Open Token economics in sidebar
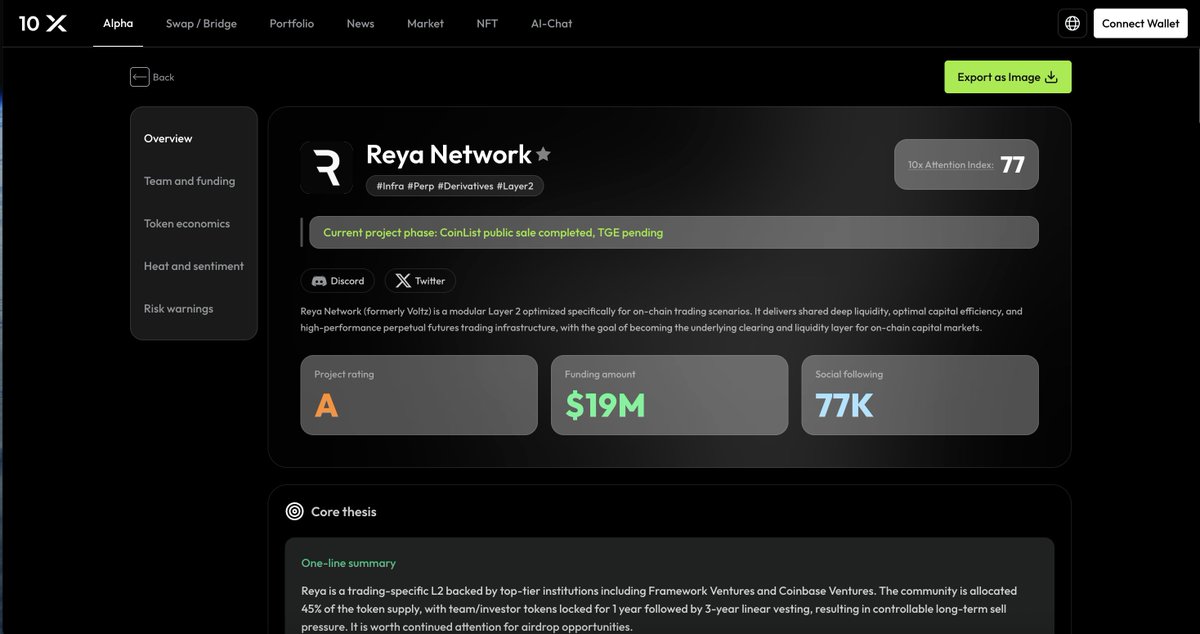Screen dimensions: 1200x634 pos(187,223)
